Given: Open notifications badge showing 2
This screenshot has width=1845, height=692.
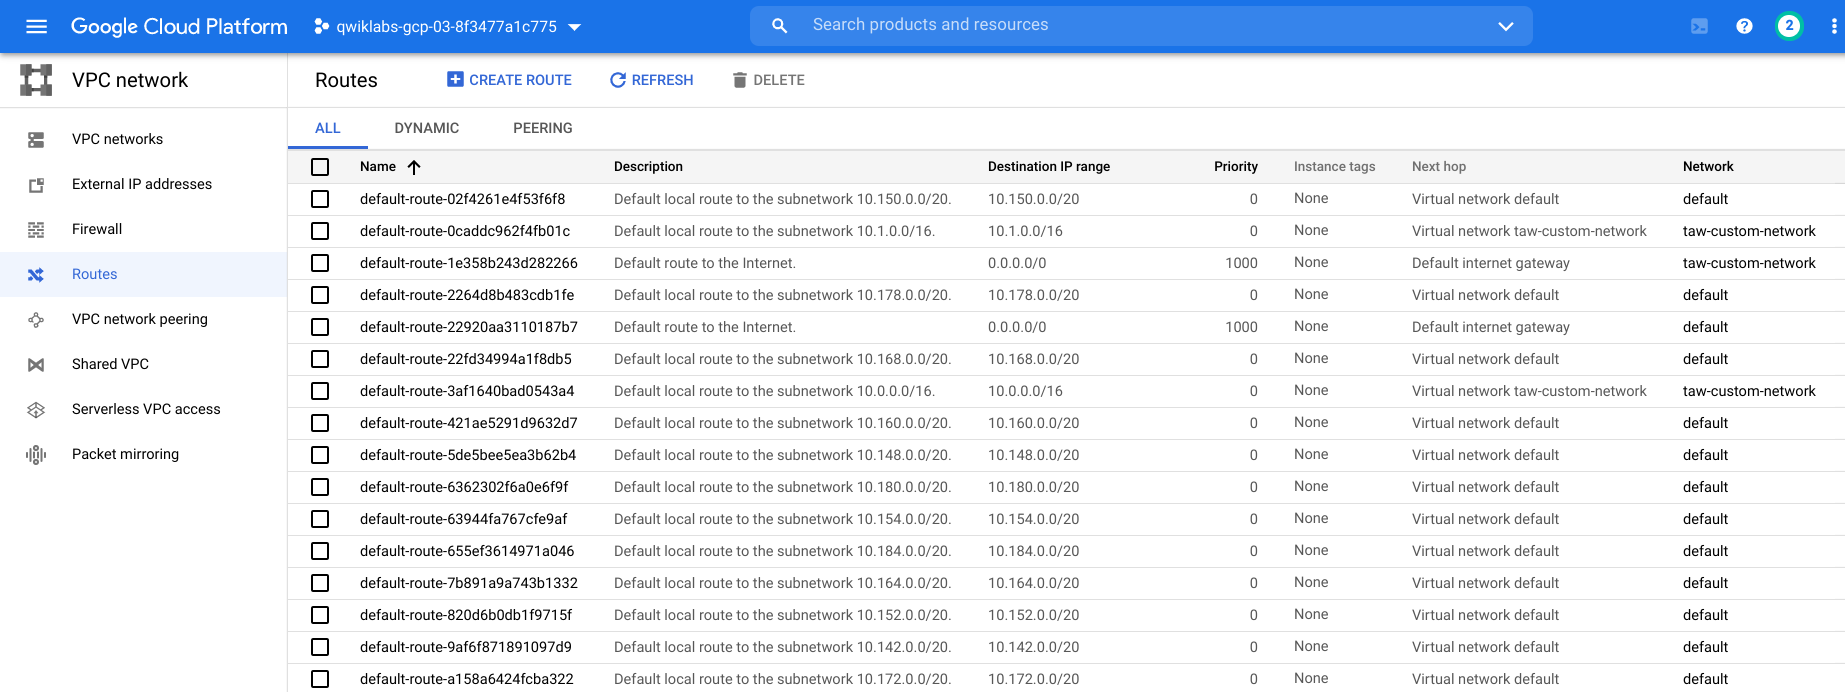Looking at the screenshot, I should pyautogui.click(x=1789, y=26).
